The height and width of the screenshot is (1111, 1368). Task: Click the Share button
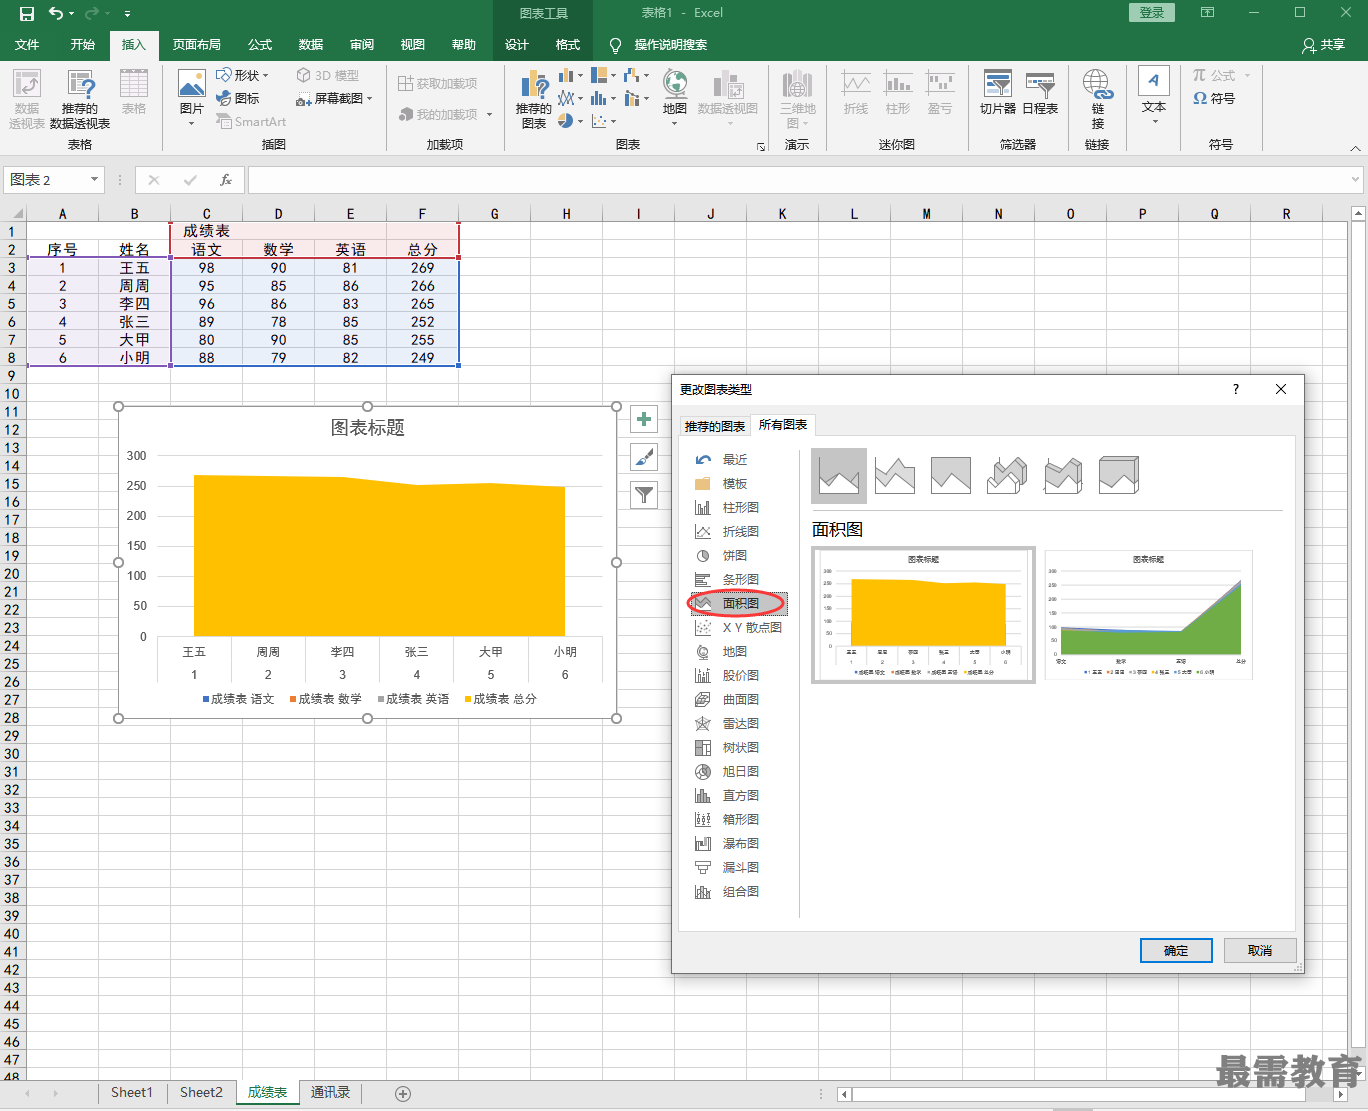(1324, 45)
